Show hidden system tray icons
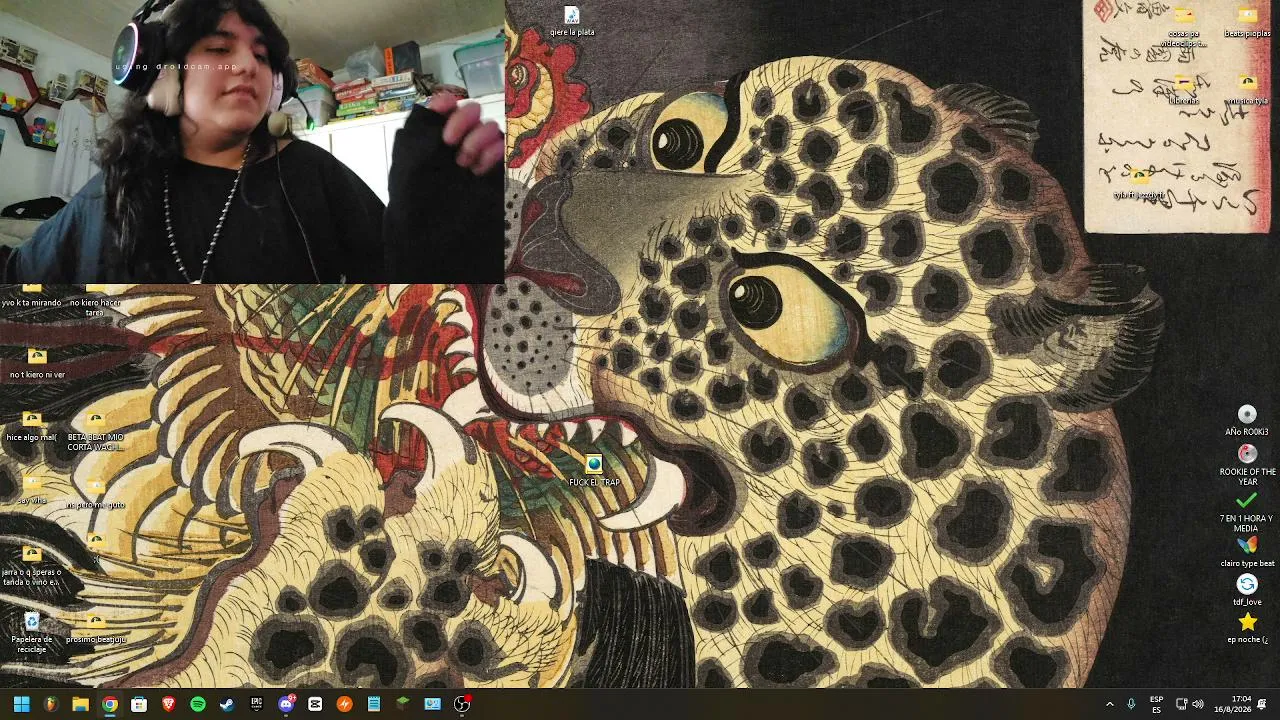1280x720 pixels. pos(1109,704)
